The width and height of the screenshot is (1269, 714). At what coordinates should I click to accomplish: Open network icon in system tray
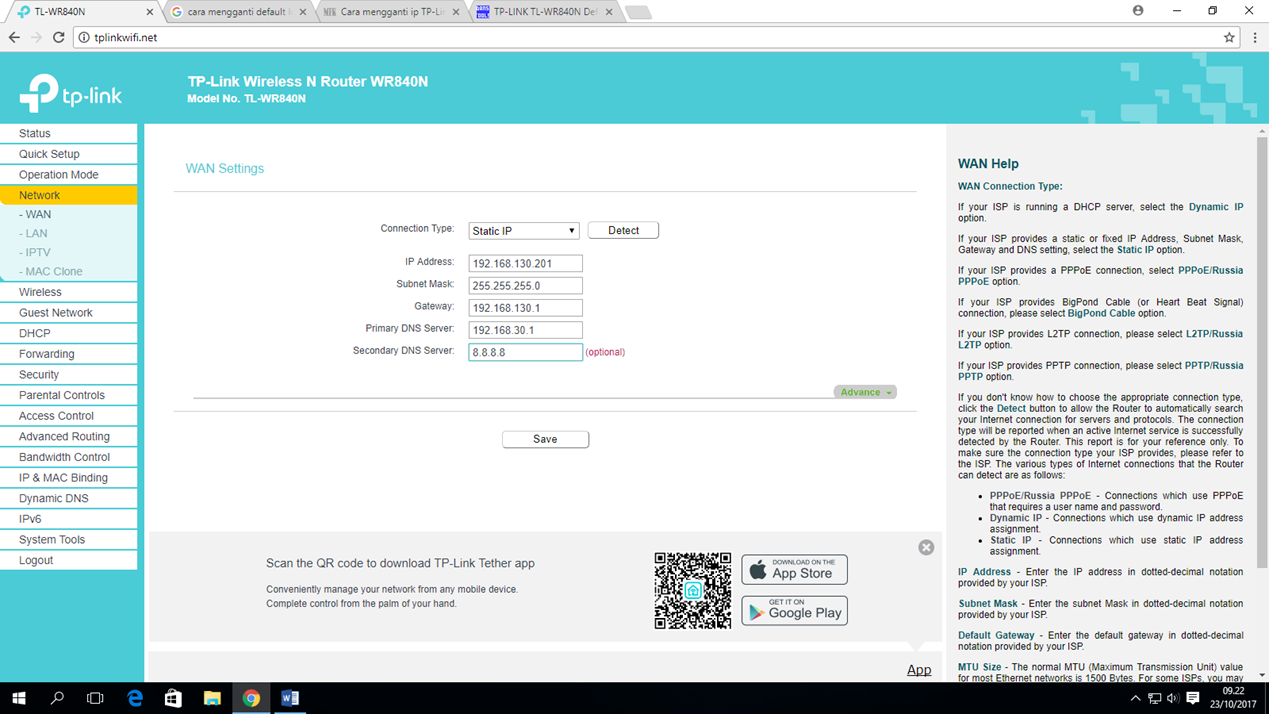(x=1154, y=698)
